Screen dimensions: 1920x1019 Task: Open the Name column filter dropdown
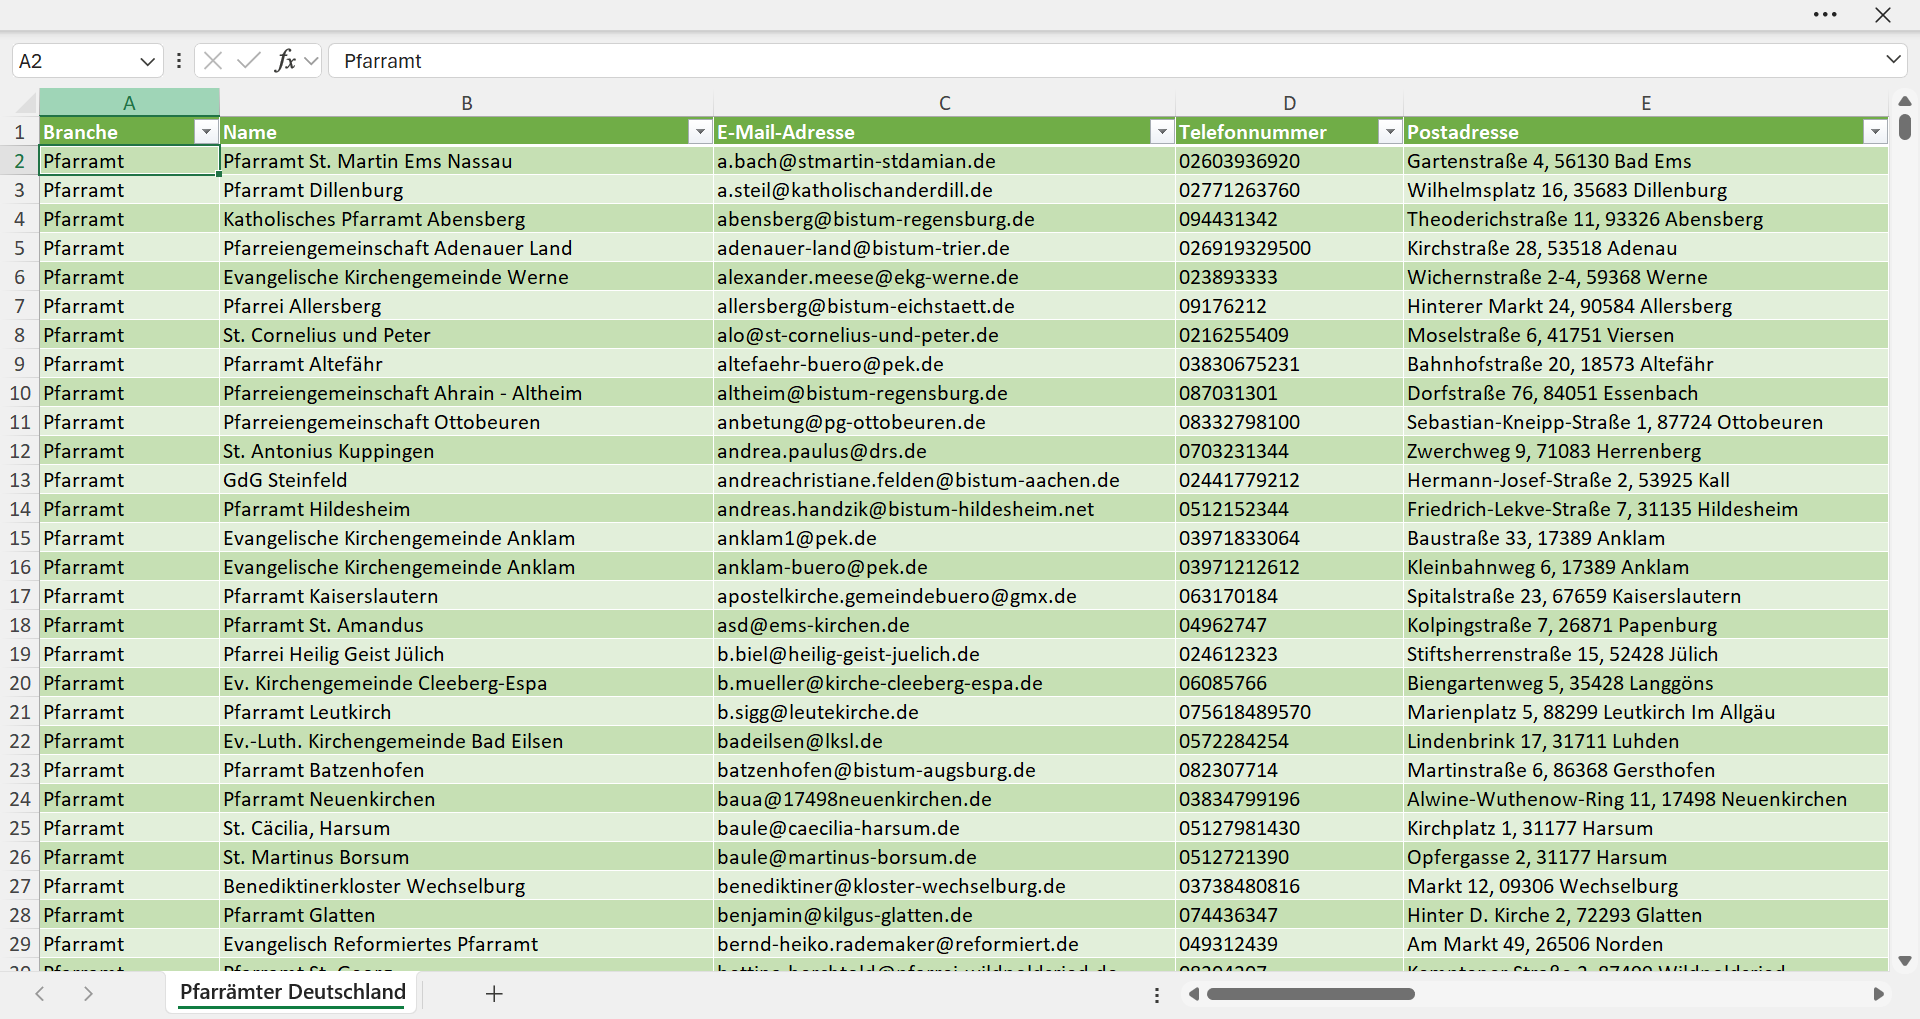pos(700,132)
